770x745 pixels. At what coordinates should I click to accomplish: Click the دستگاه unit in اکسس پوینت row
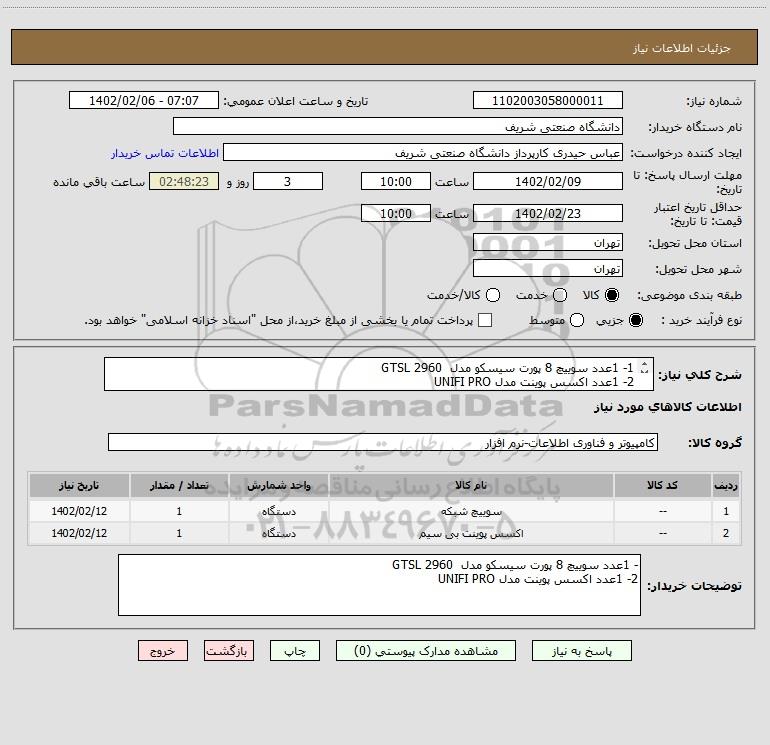point(278,533)
